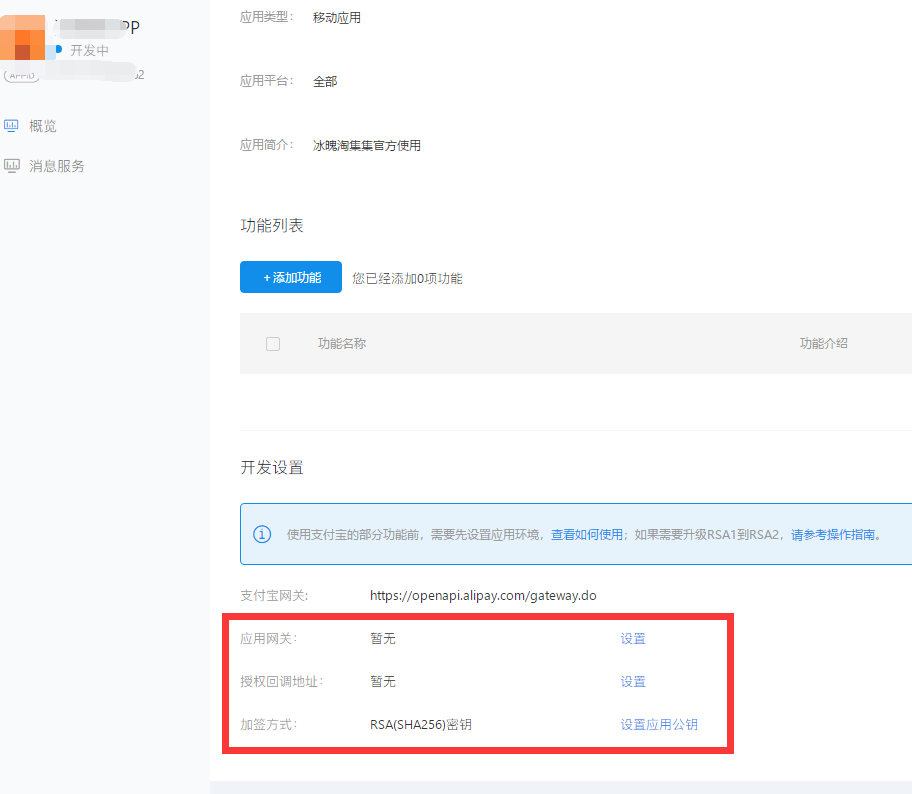Click the info circle icon in the notice
The image size is (912, 794).
tap(262, 534)
